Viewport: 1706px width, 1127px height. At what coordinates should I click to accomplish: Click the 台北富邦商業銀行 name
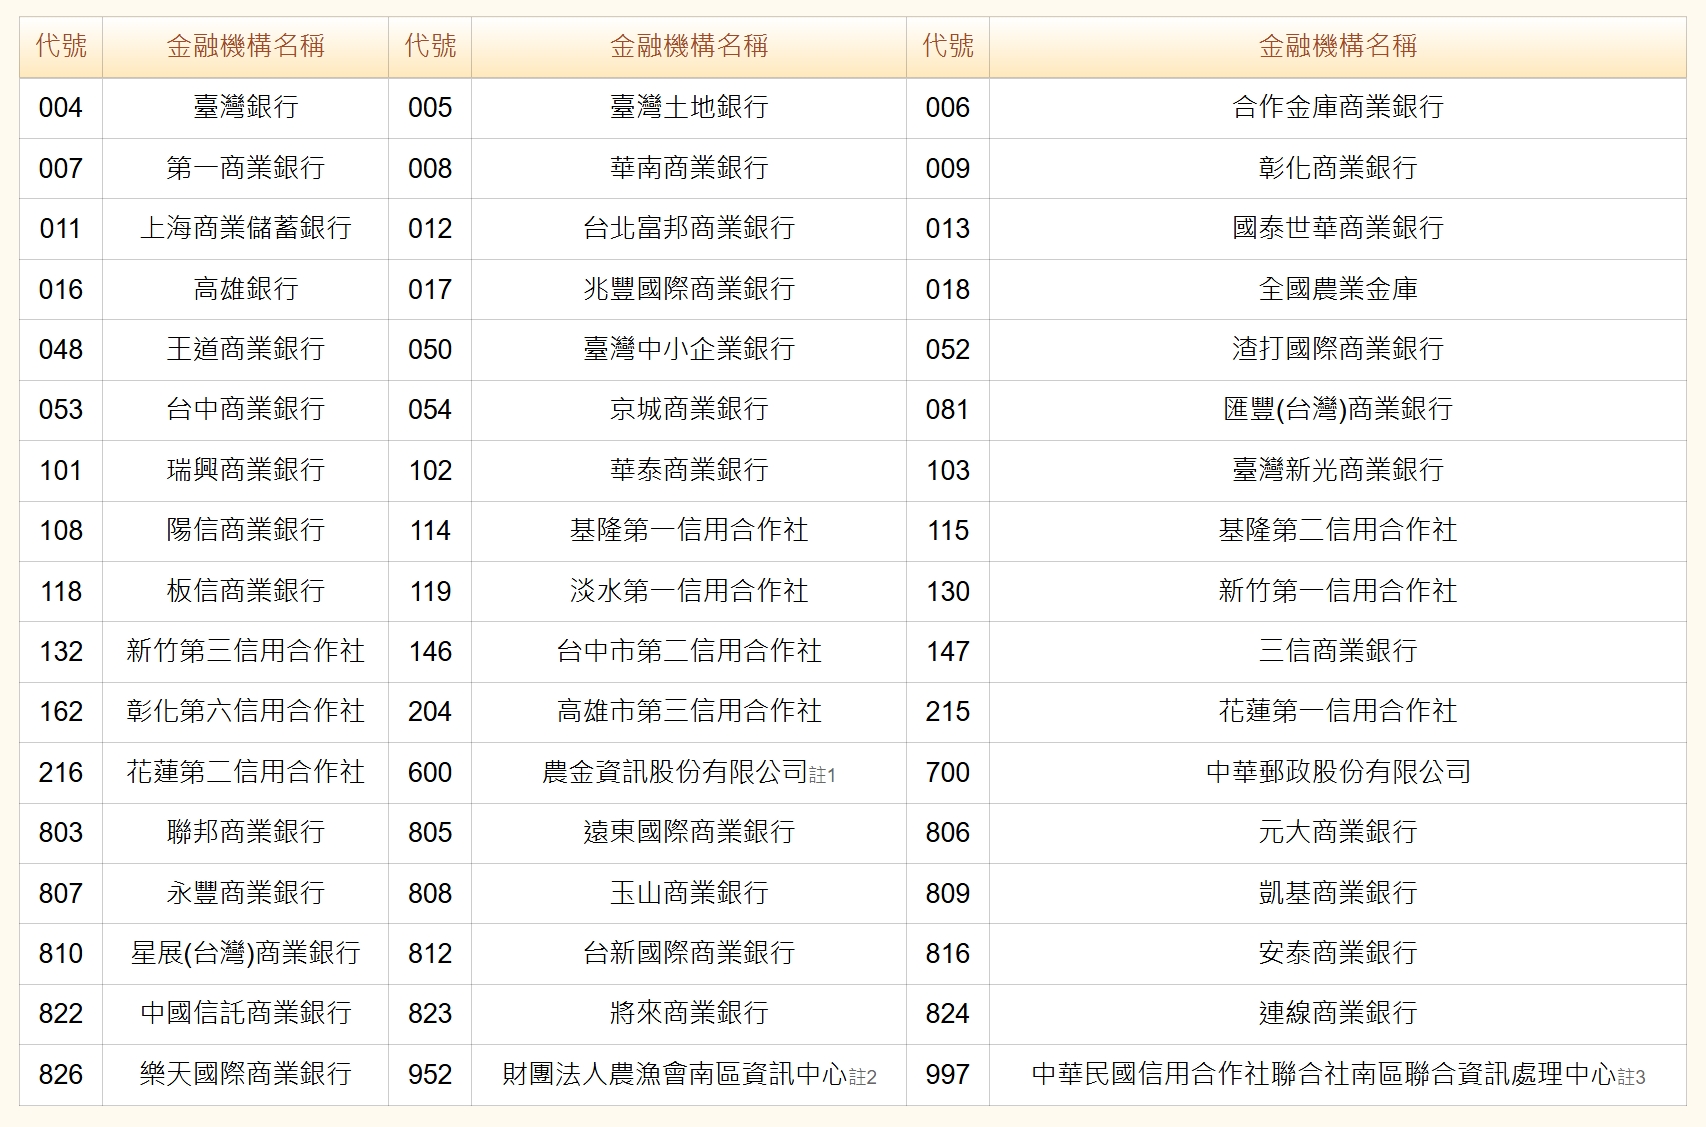pyautogui.click(x=688, y=228)
